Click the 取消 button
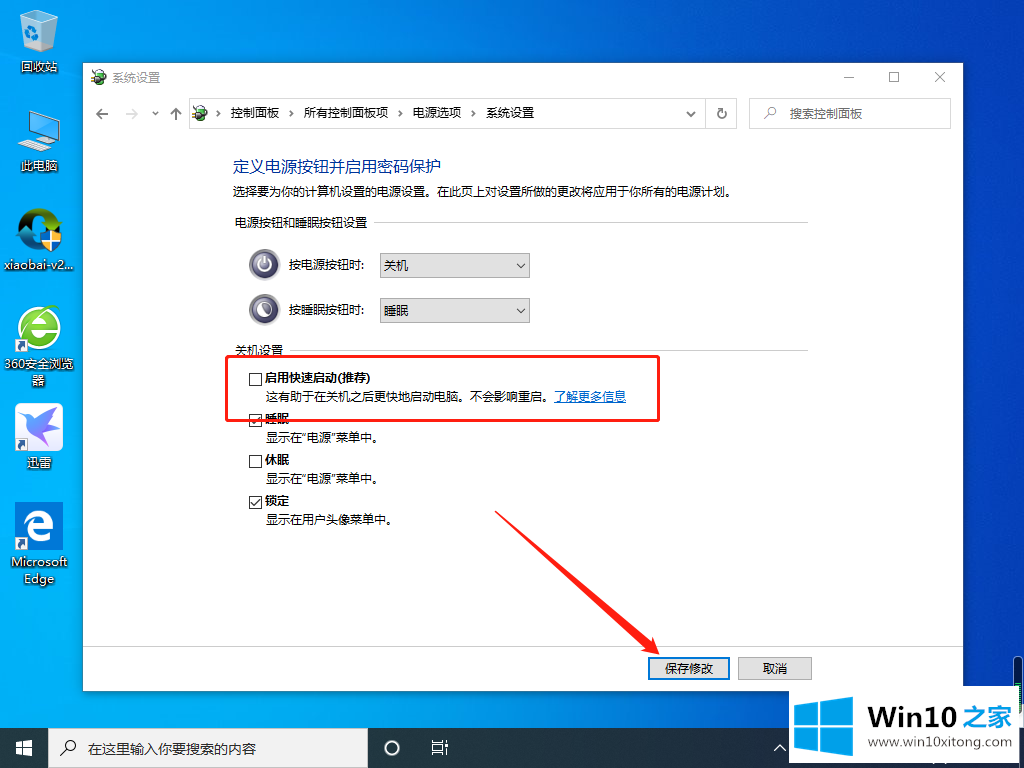The height and width of the screenshot is (768, 1024). tap(775, 668)
